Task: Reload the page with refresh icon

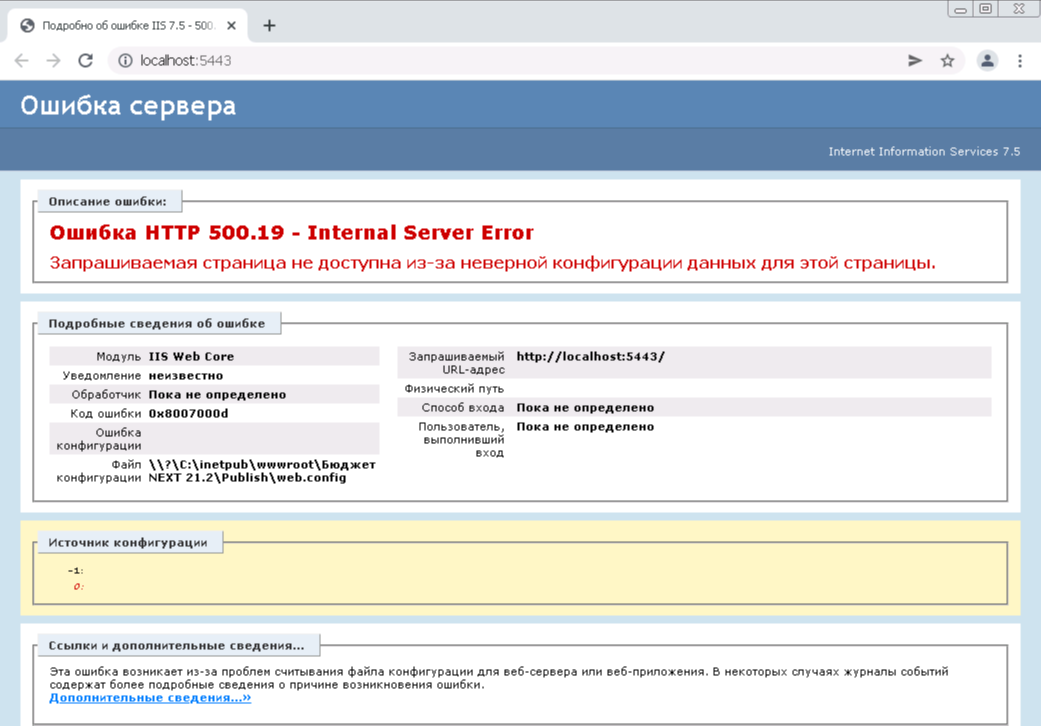Action: point(86,60)
